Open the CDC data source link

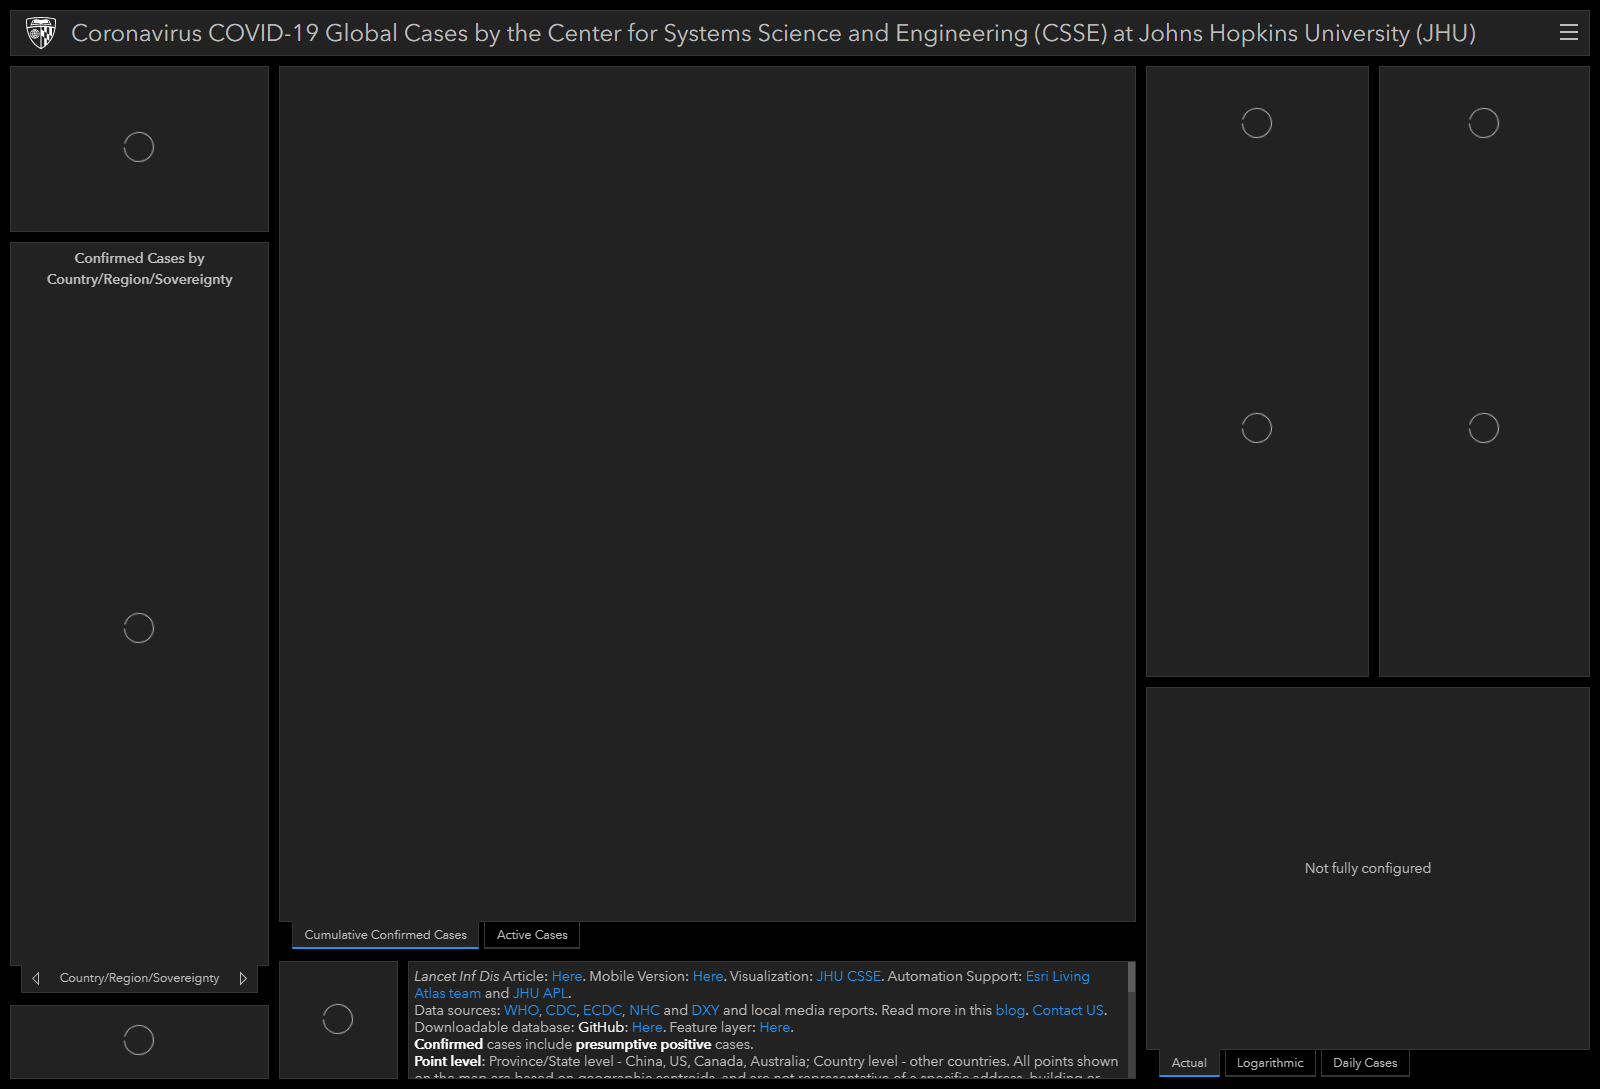pyautogui.click(x=561, y=1010)
